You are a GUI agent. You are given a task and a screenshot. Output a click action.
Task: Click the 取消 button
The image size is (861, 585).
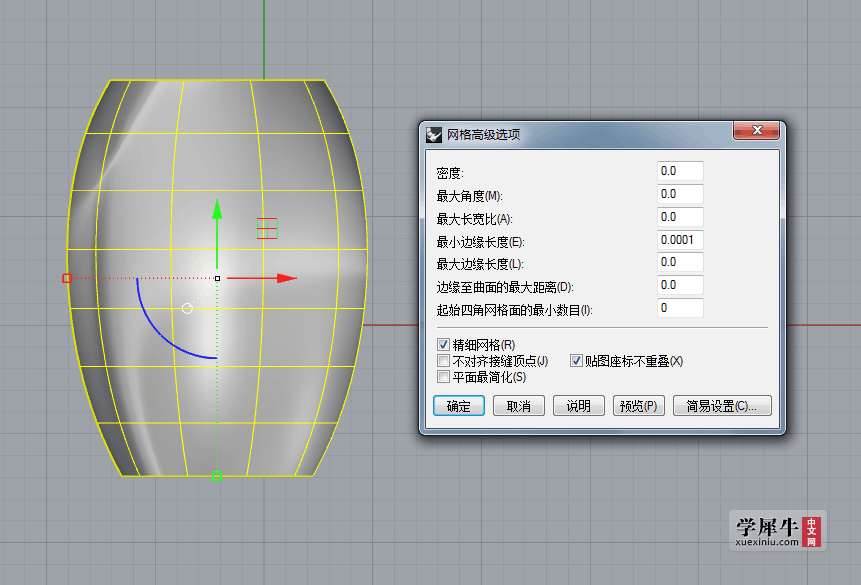click(518, 406)
